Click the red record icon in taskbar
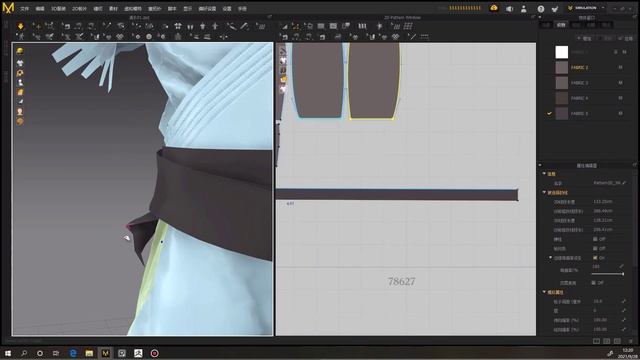 154,353
